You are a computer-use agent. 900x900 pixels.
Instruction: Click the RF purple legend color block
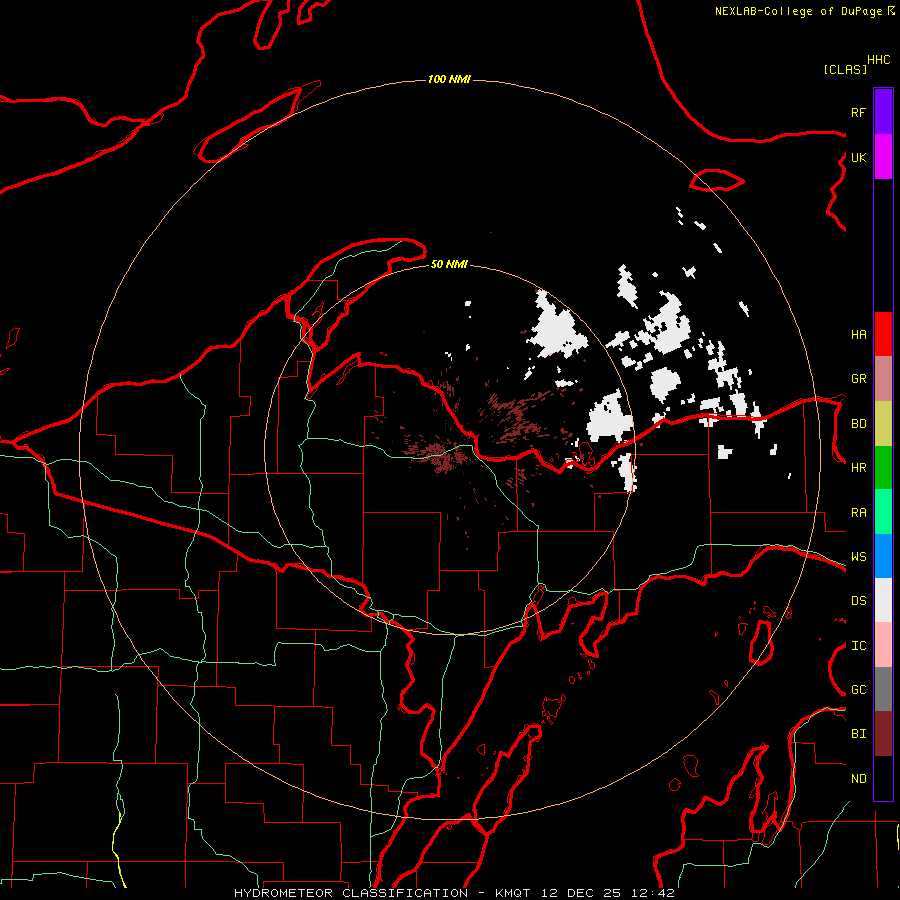883,112
